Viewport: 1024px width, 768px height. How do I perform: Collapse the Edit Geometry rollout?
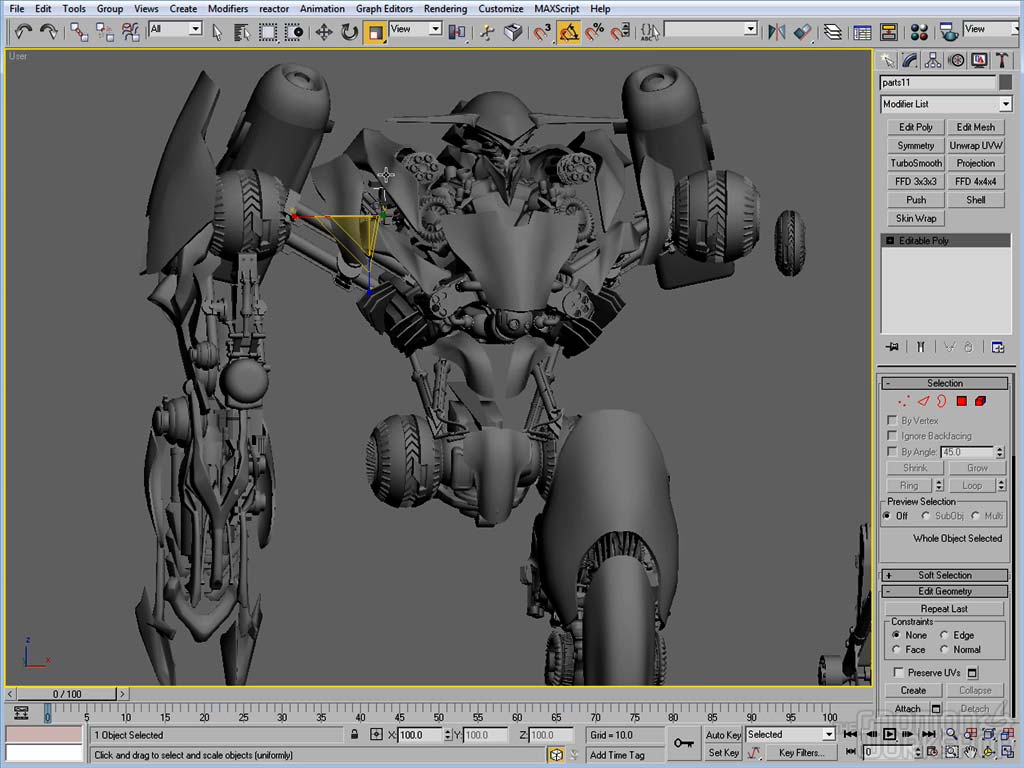944,591
